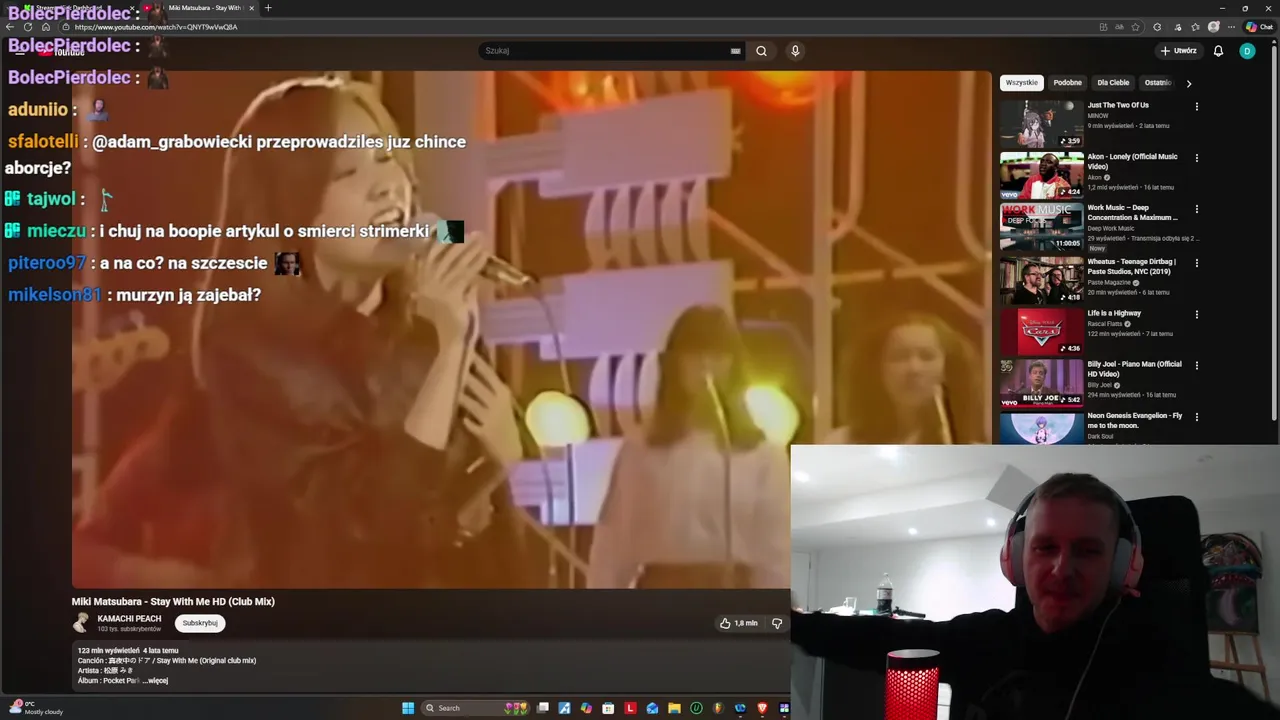
Task: Open File Explorer from taskbar
Action: 674,708
